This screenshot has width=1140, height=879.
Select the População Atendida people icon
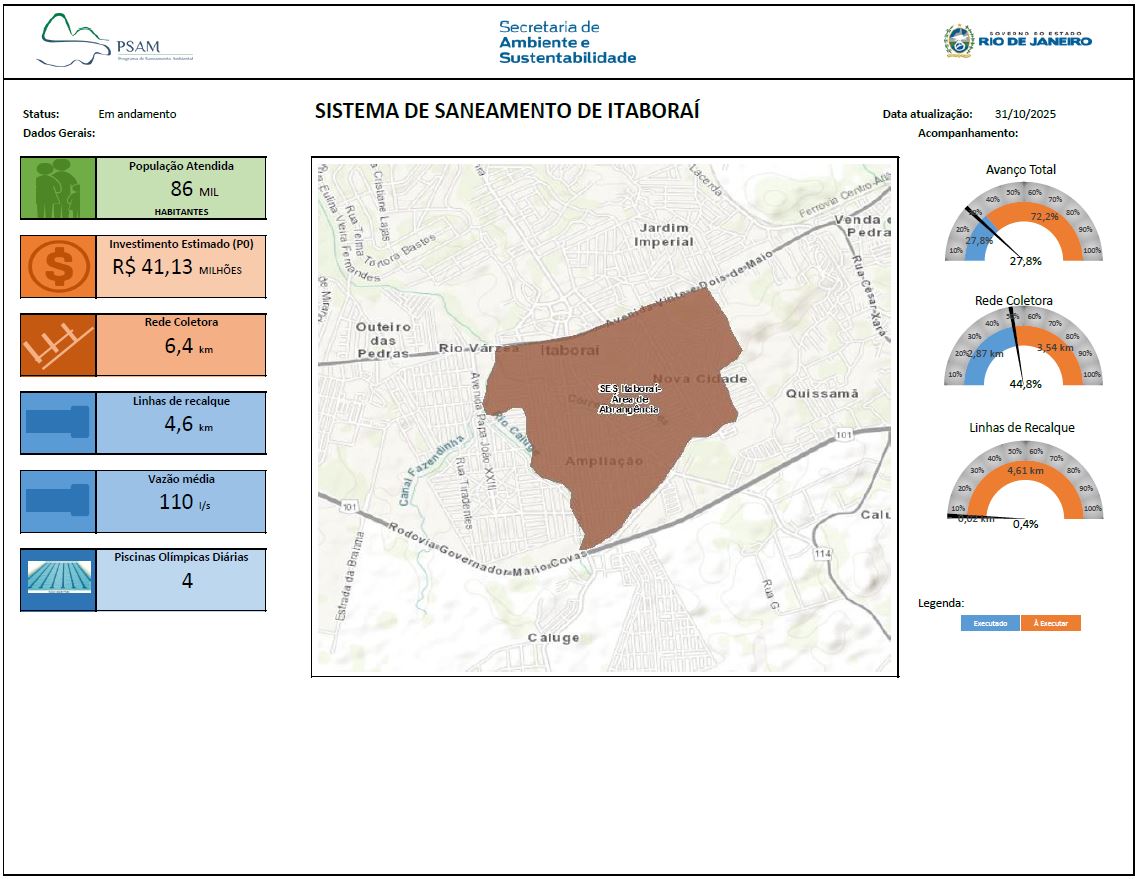click(x=58, y=188)
